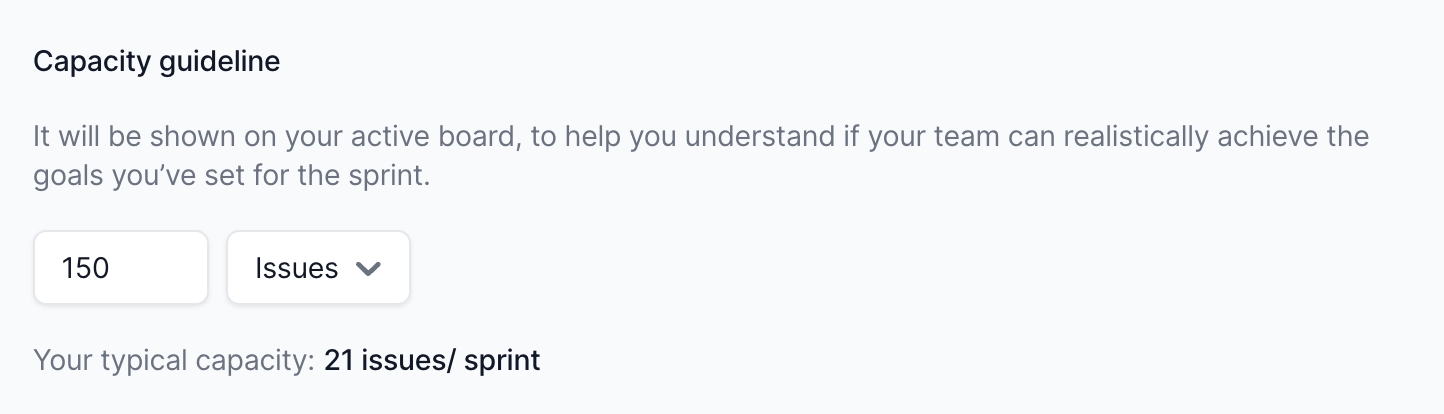This screenshot has height=414, width=1444.
Task: Click 'It will be shown on your active board'
Action: [x=276, y=136]
